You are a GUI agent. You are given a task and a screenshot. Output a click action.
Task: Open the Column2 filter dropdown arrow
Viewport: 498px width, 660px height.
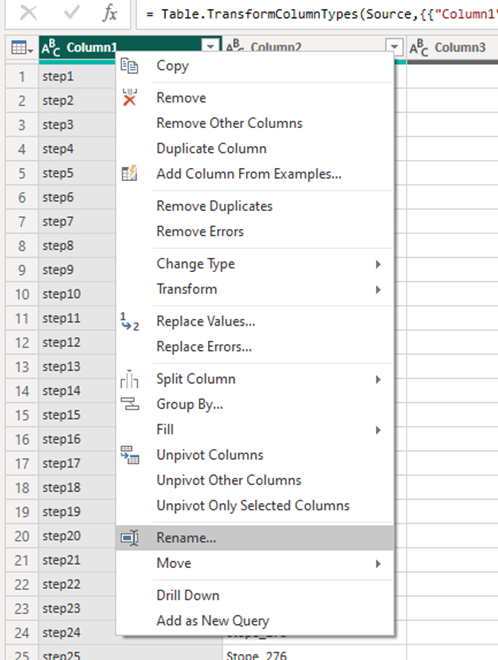coord(394,47)
